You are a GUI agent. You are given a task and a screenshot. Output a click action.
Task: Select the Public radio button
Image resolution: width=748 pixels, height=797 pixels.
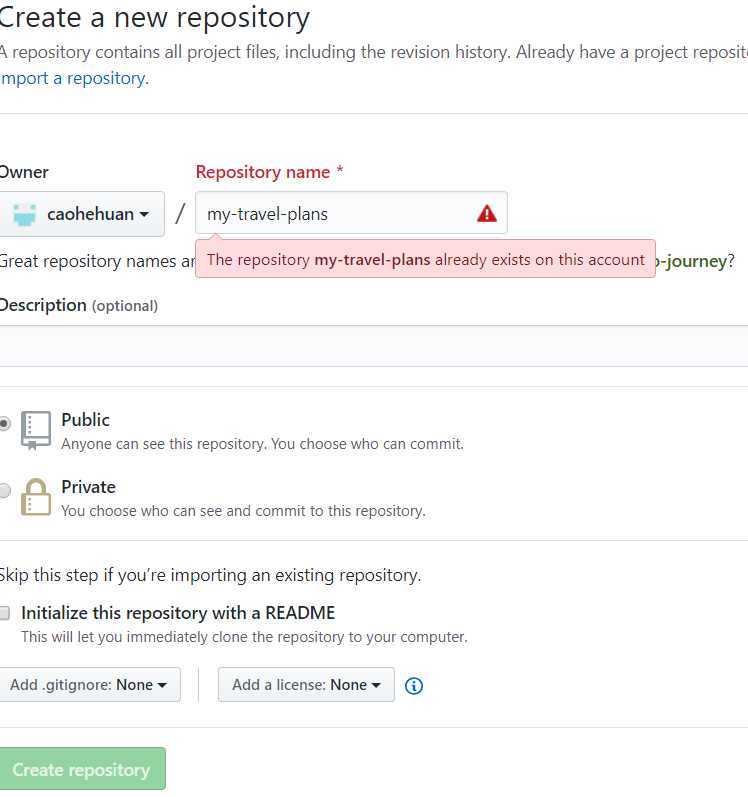[x=4, y=423]
